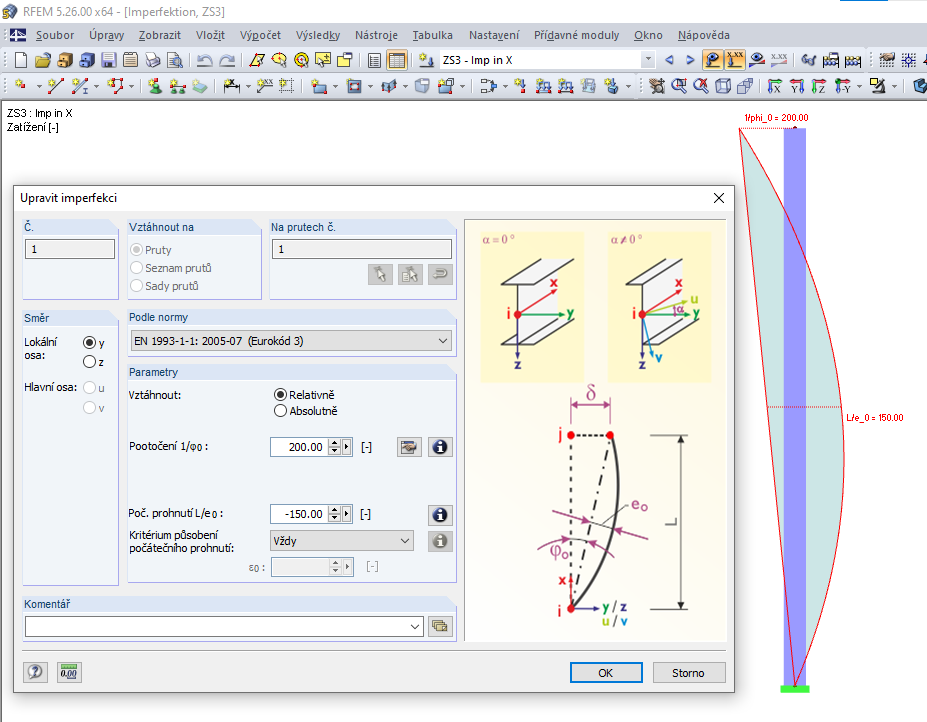This screenshot has height=722, width=927.
Task: Toggle the table view icon
Action: (x=397, y=60)
